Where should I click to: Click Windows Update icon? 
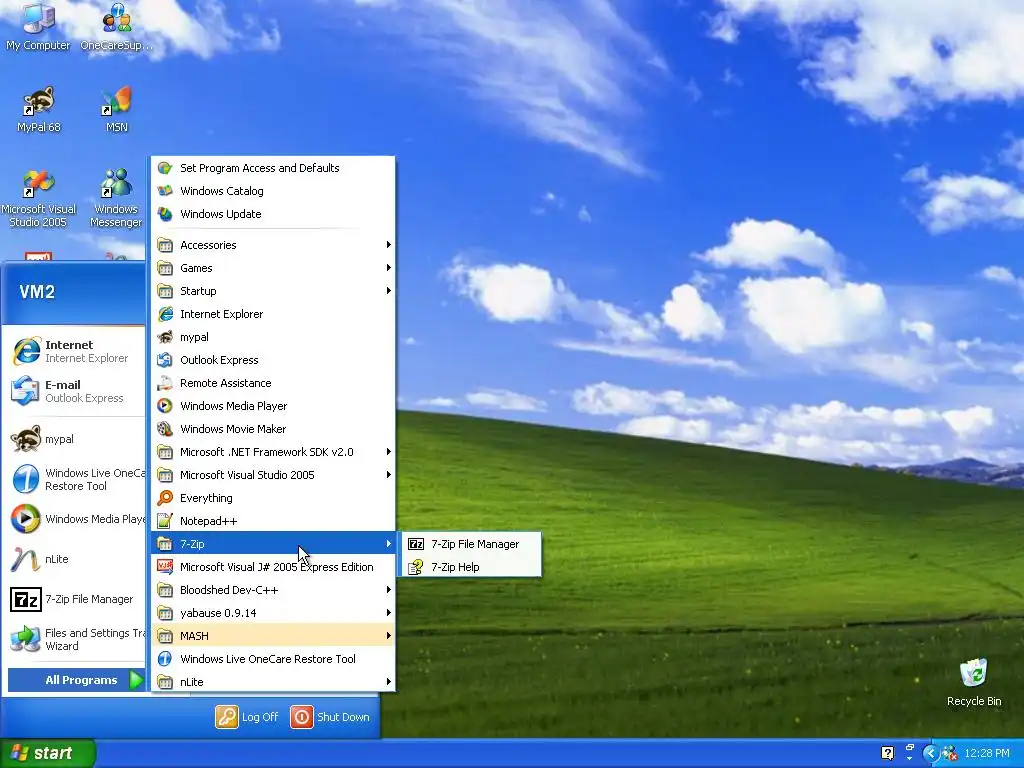[165, 214]
